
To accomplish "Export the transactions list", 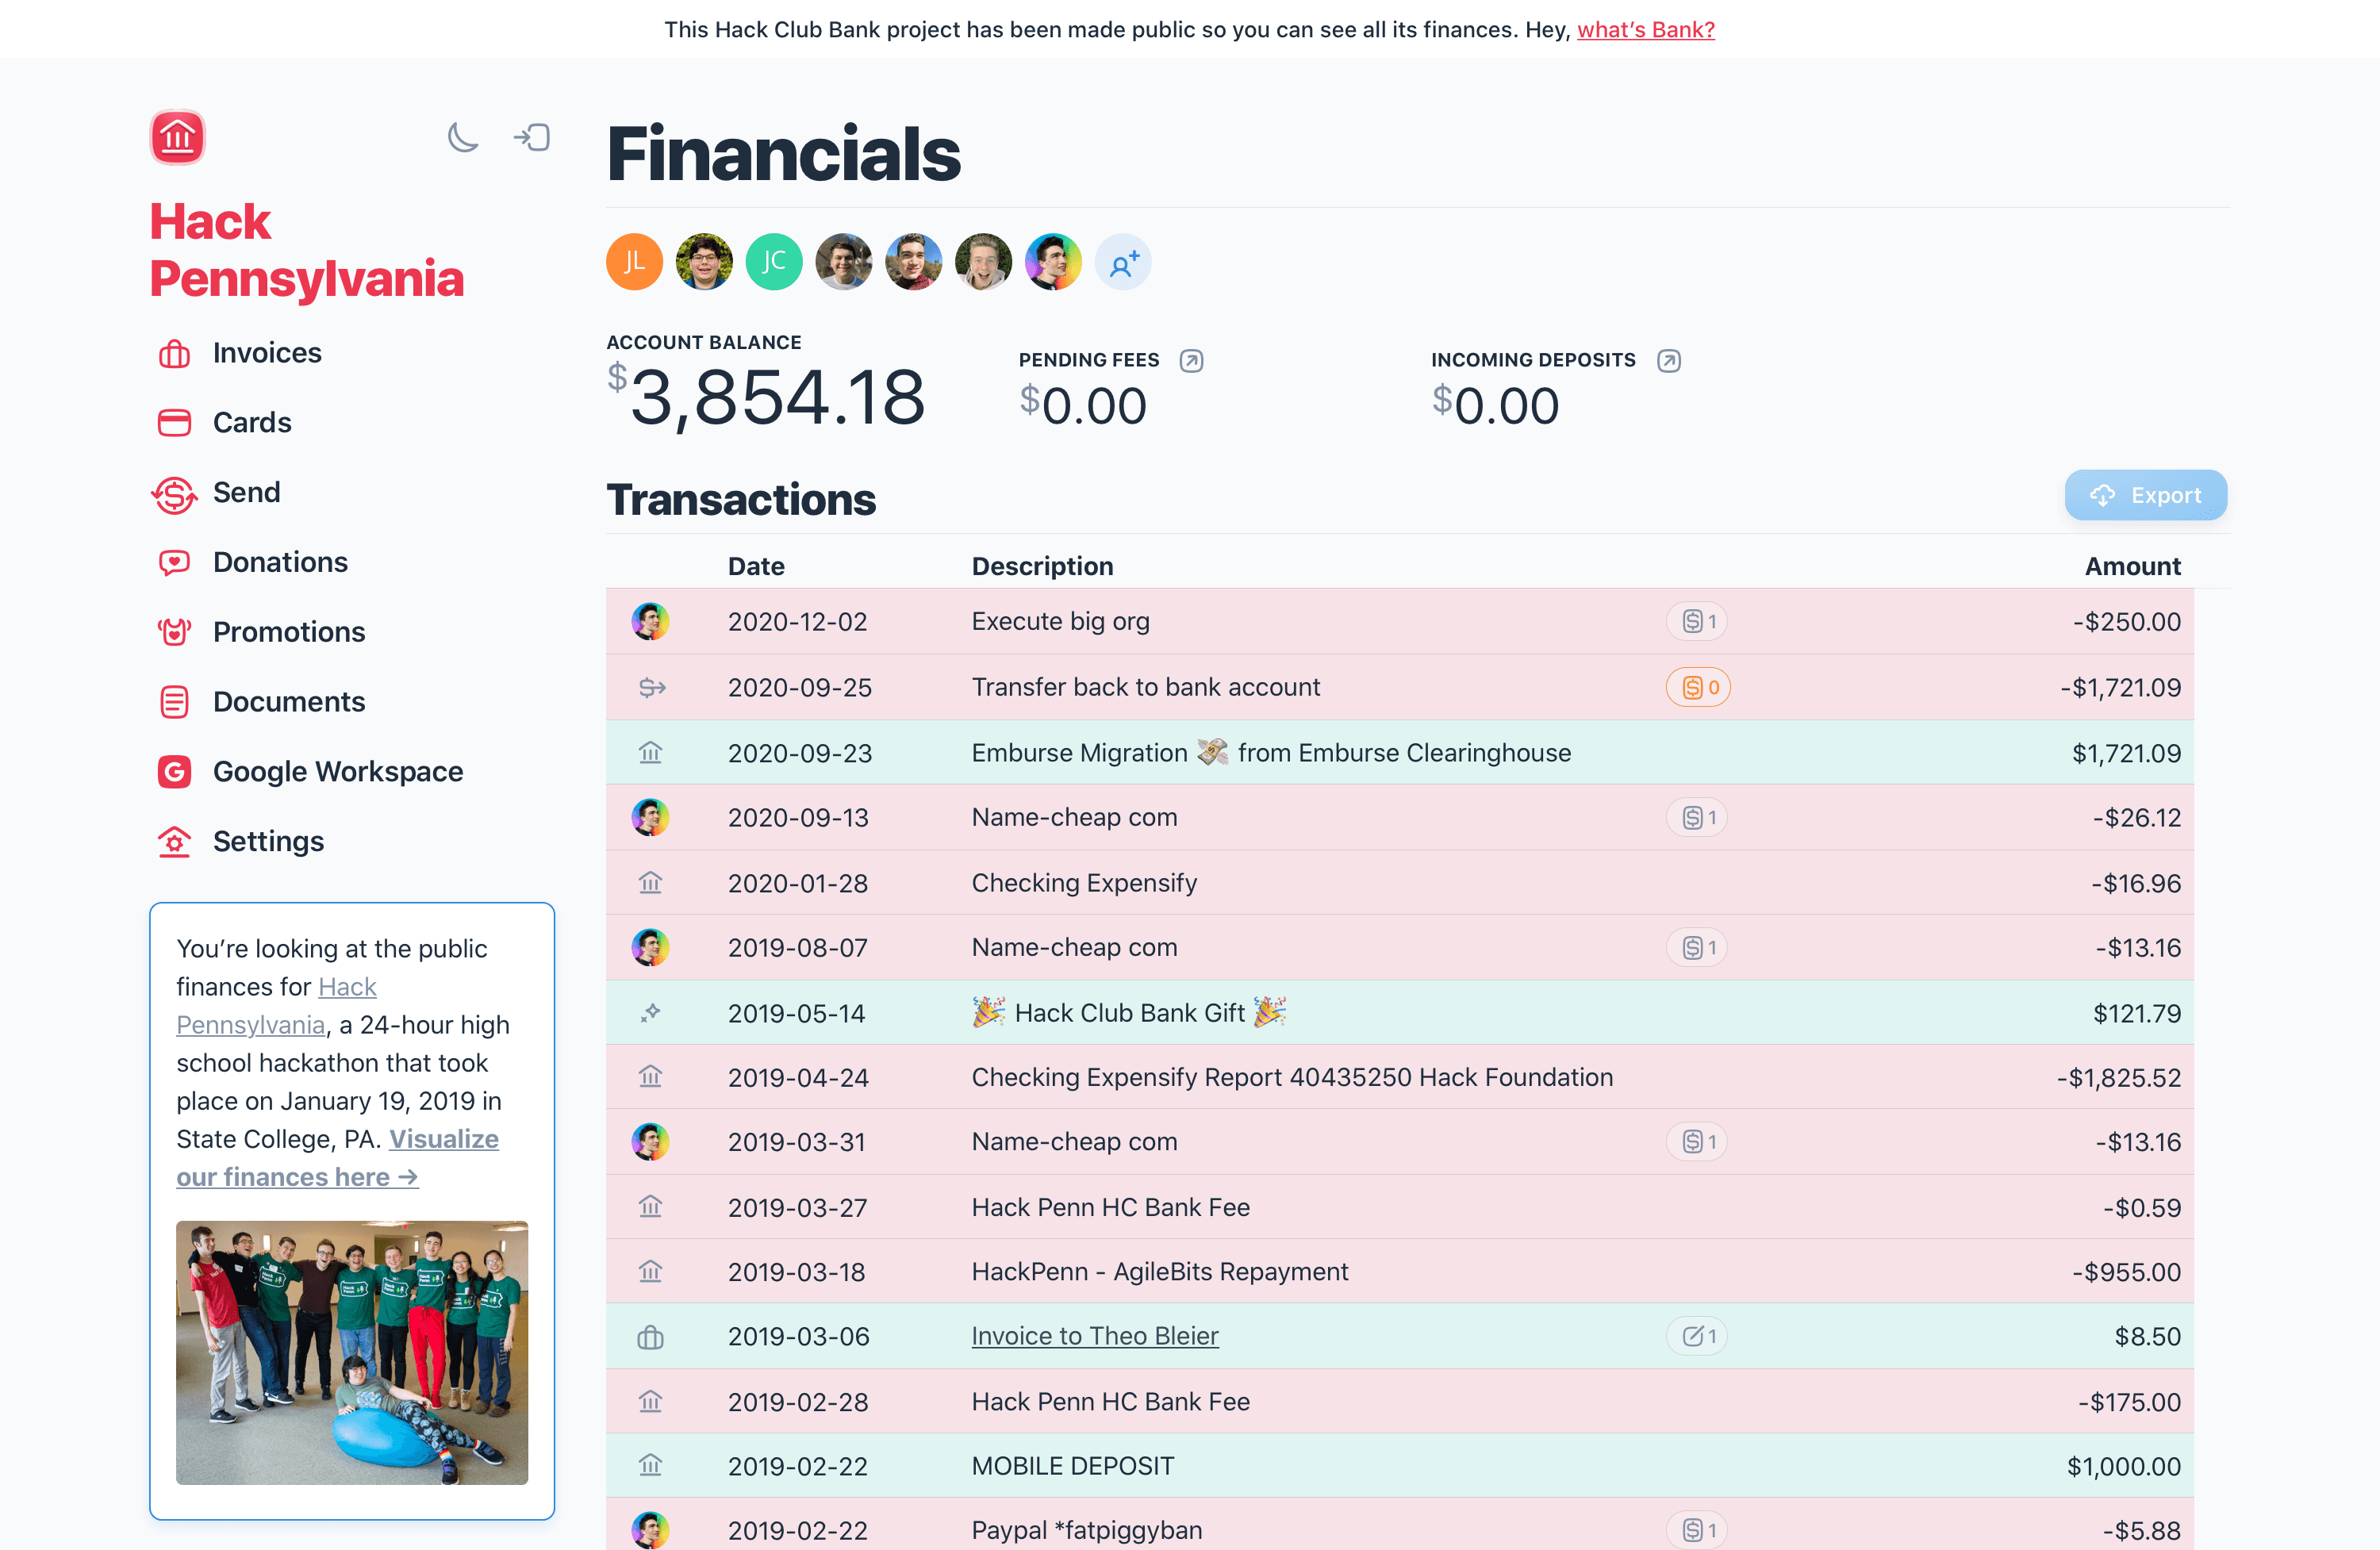I will point(2145,495).
